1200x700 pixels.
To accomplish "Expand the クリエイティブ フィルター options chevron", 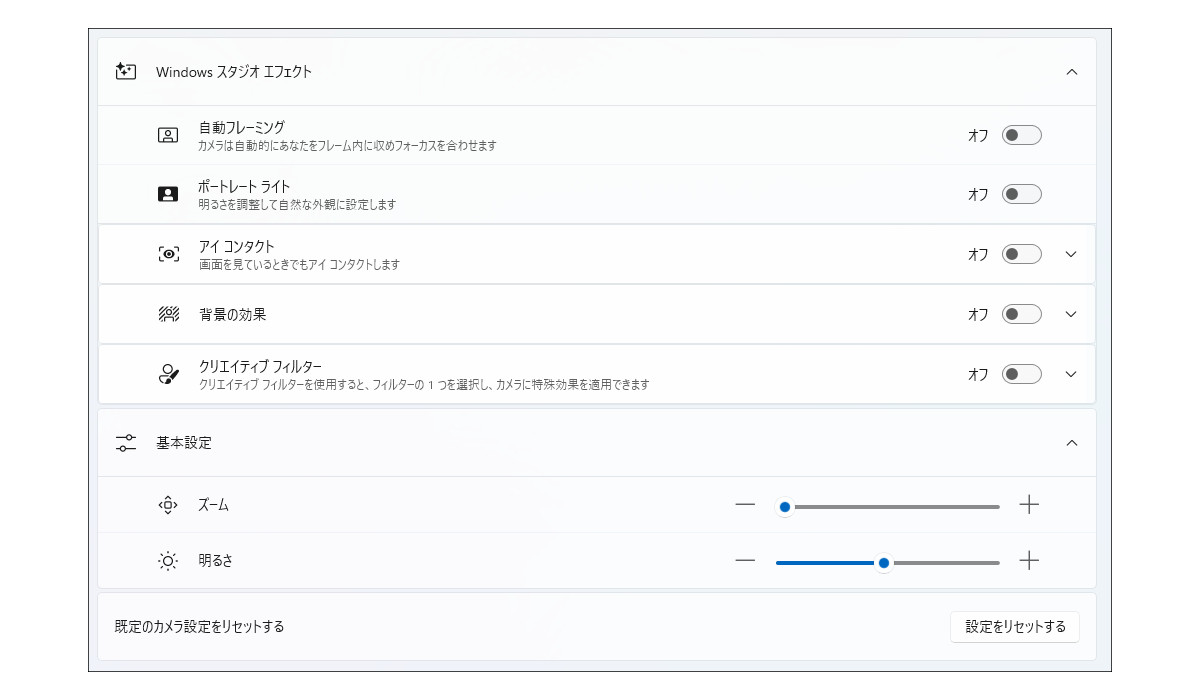I will click(1070, 373).
